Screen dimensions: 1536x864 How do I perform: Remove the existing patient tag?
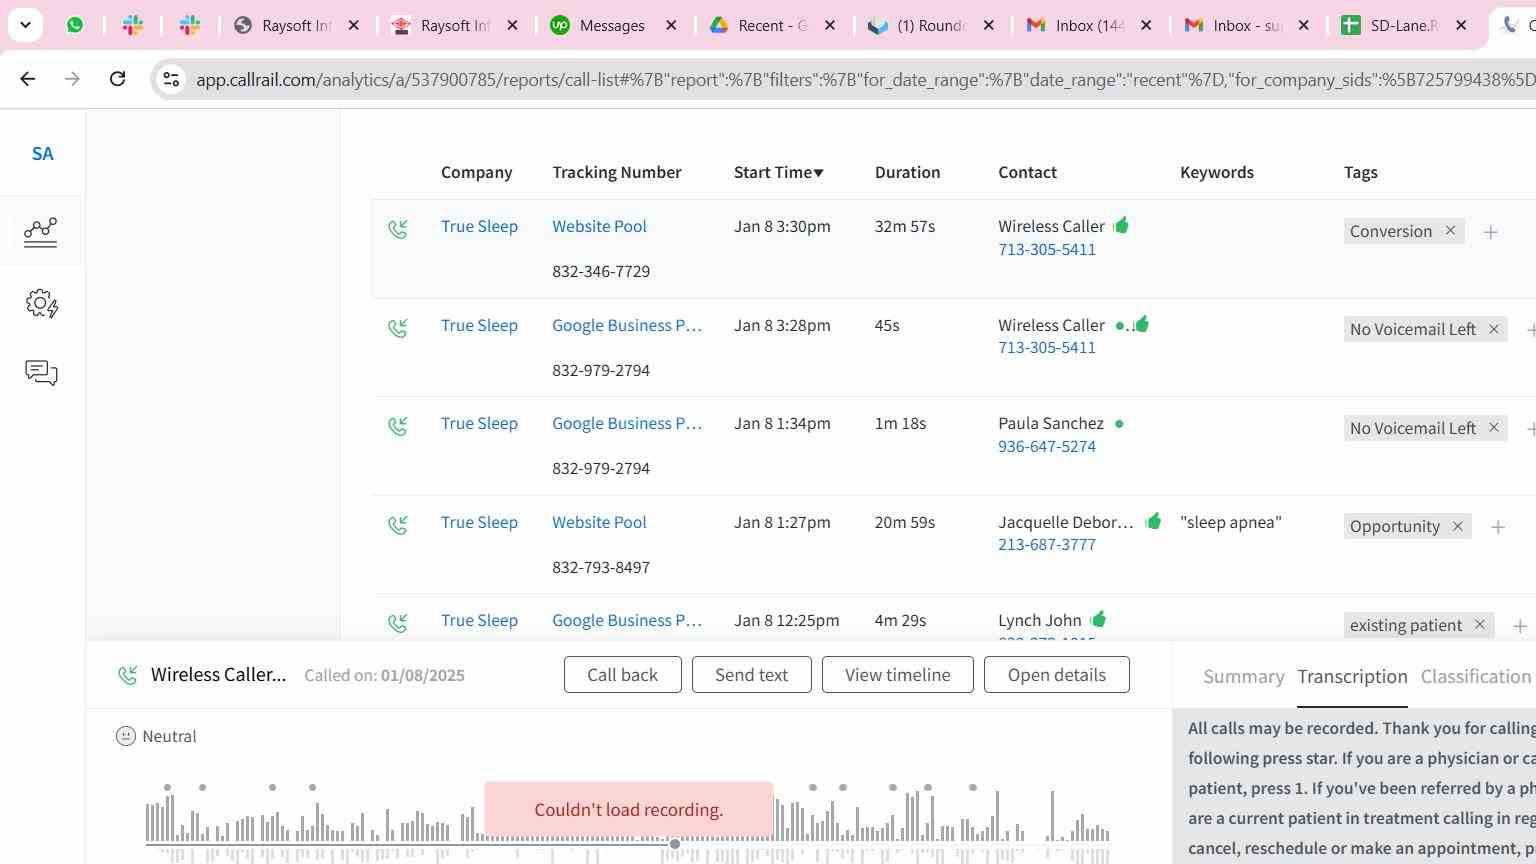point(1480,625)
